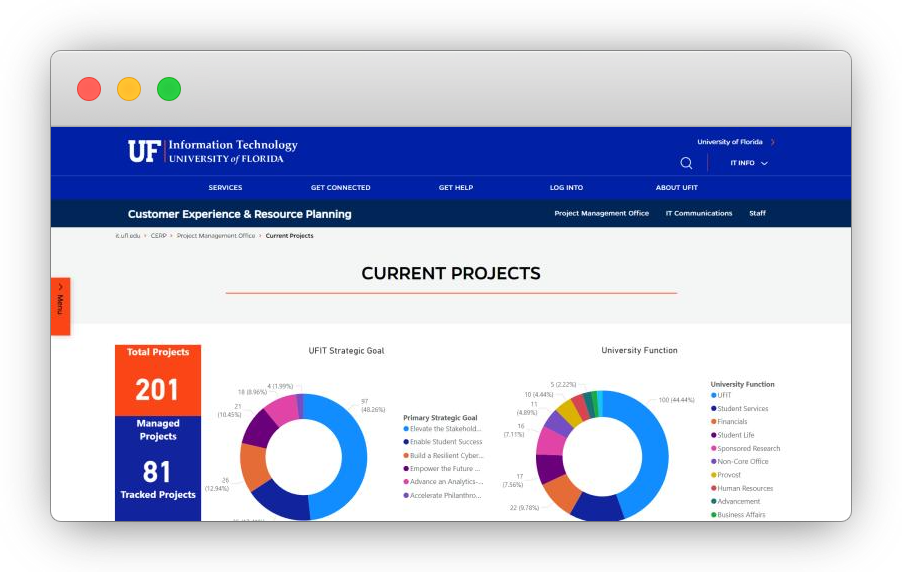Select Enable Student Success legend entry
The image size is (902, 572).
pos(442,442)
